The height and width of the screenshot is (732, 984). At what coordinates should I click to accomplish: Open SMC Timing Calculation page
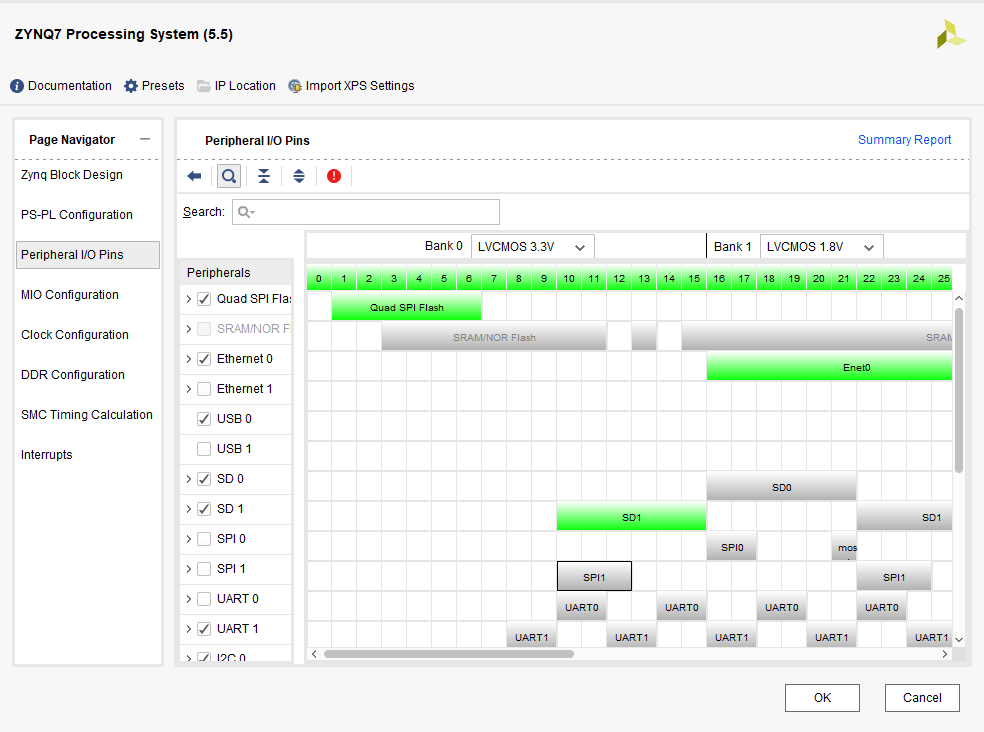click(x=87, y=415)
